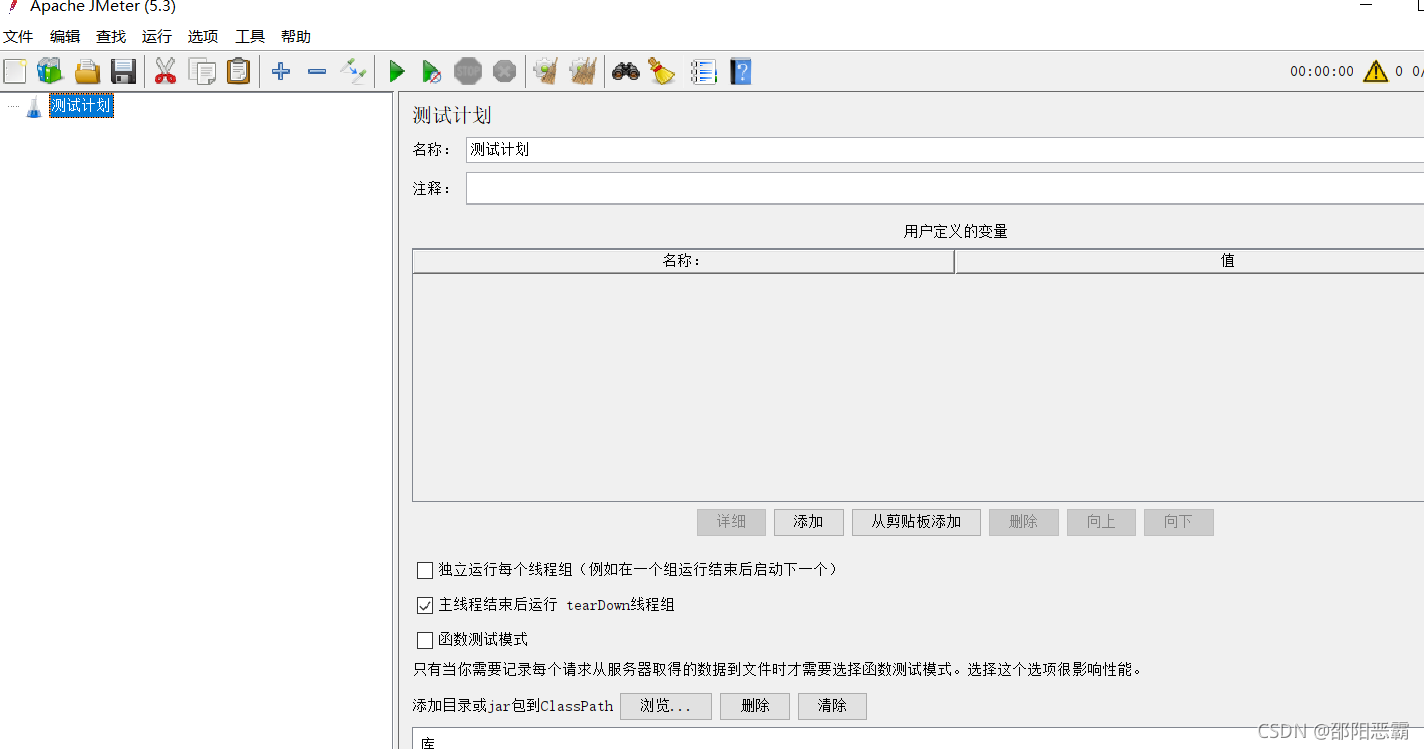This screenshot has width=1424, height=749.
Task: Reset search with the yellow broom icon
Action: tap(662, 71)
